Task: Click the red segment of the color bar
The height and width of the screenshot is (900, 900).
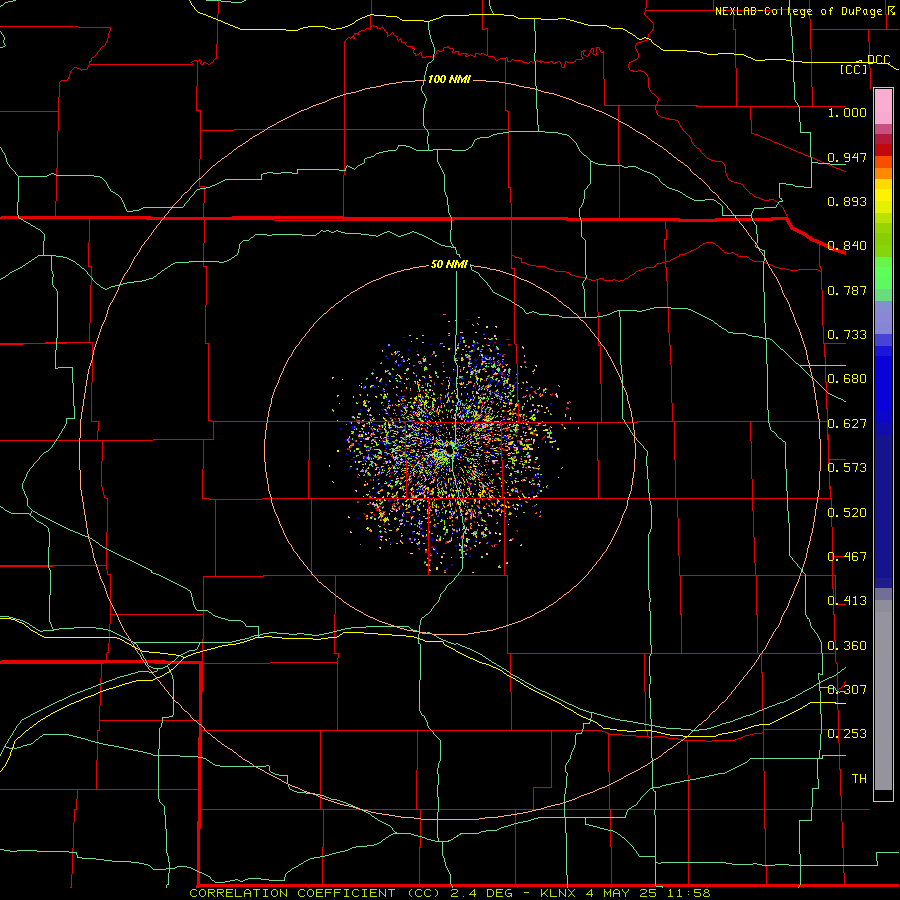Action: (883, 150)
